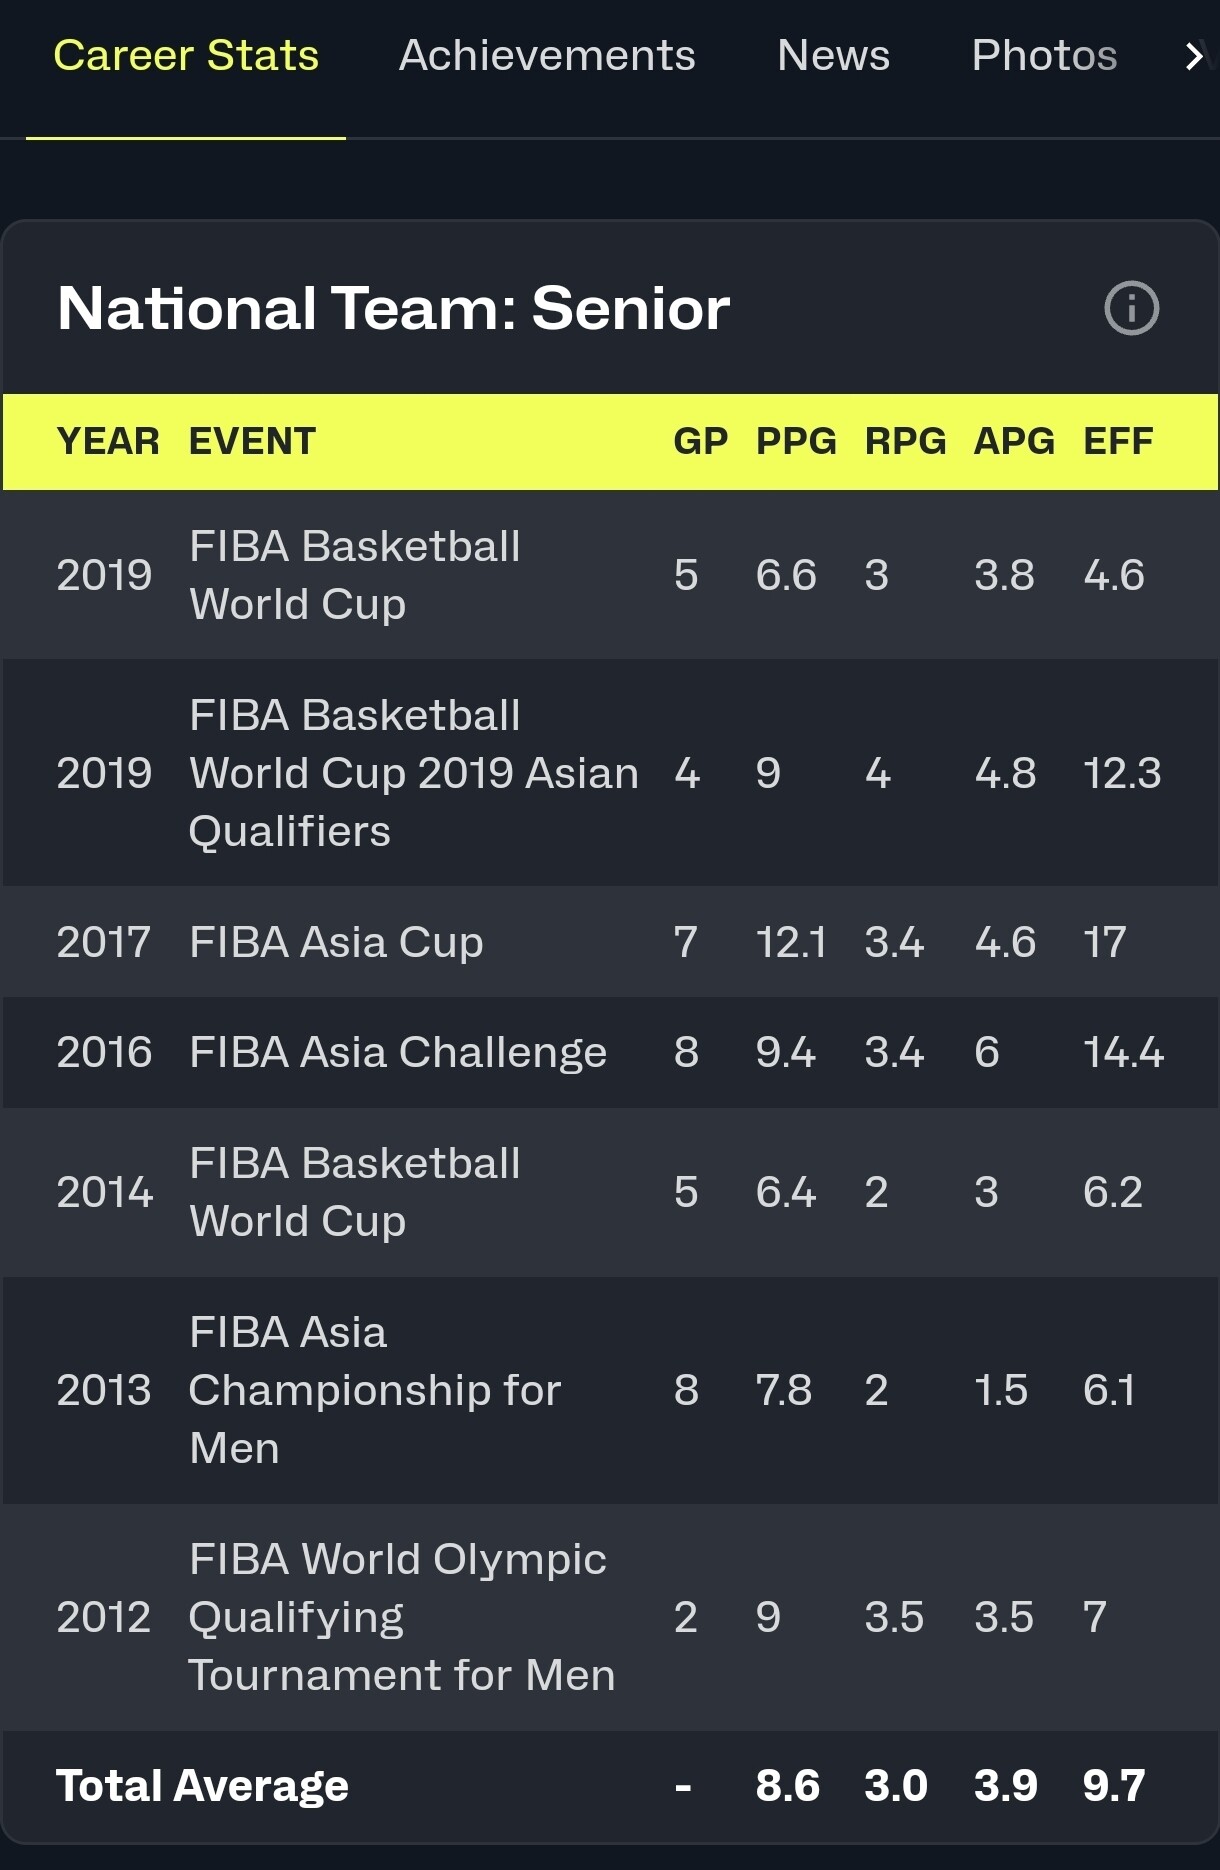This screenshot has height=1870, width=1220.
Task: Select the 2017 FIBA Asia Cup row
Action: [x=610, y=942]
